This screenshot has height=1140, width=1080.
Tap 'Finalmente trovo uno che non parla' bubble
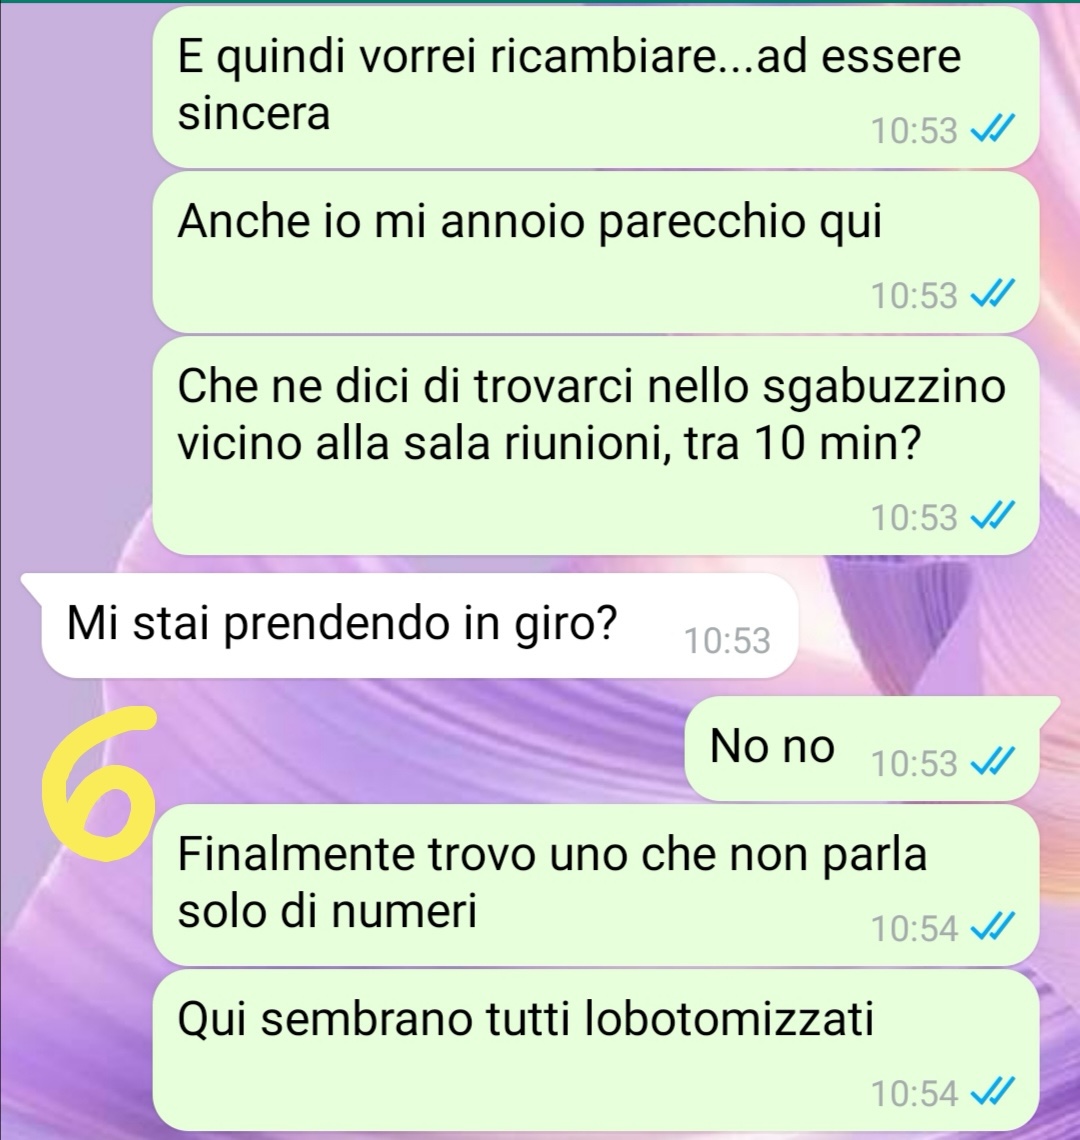[x=596, y=886]
